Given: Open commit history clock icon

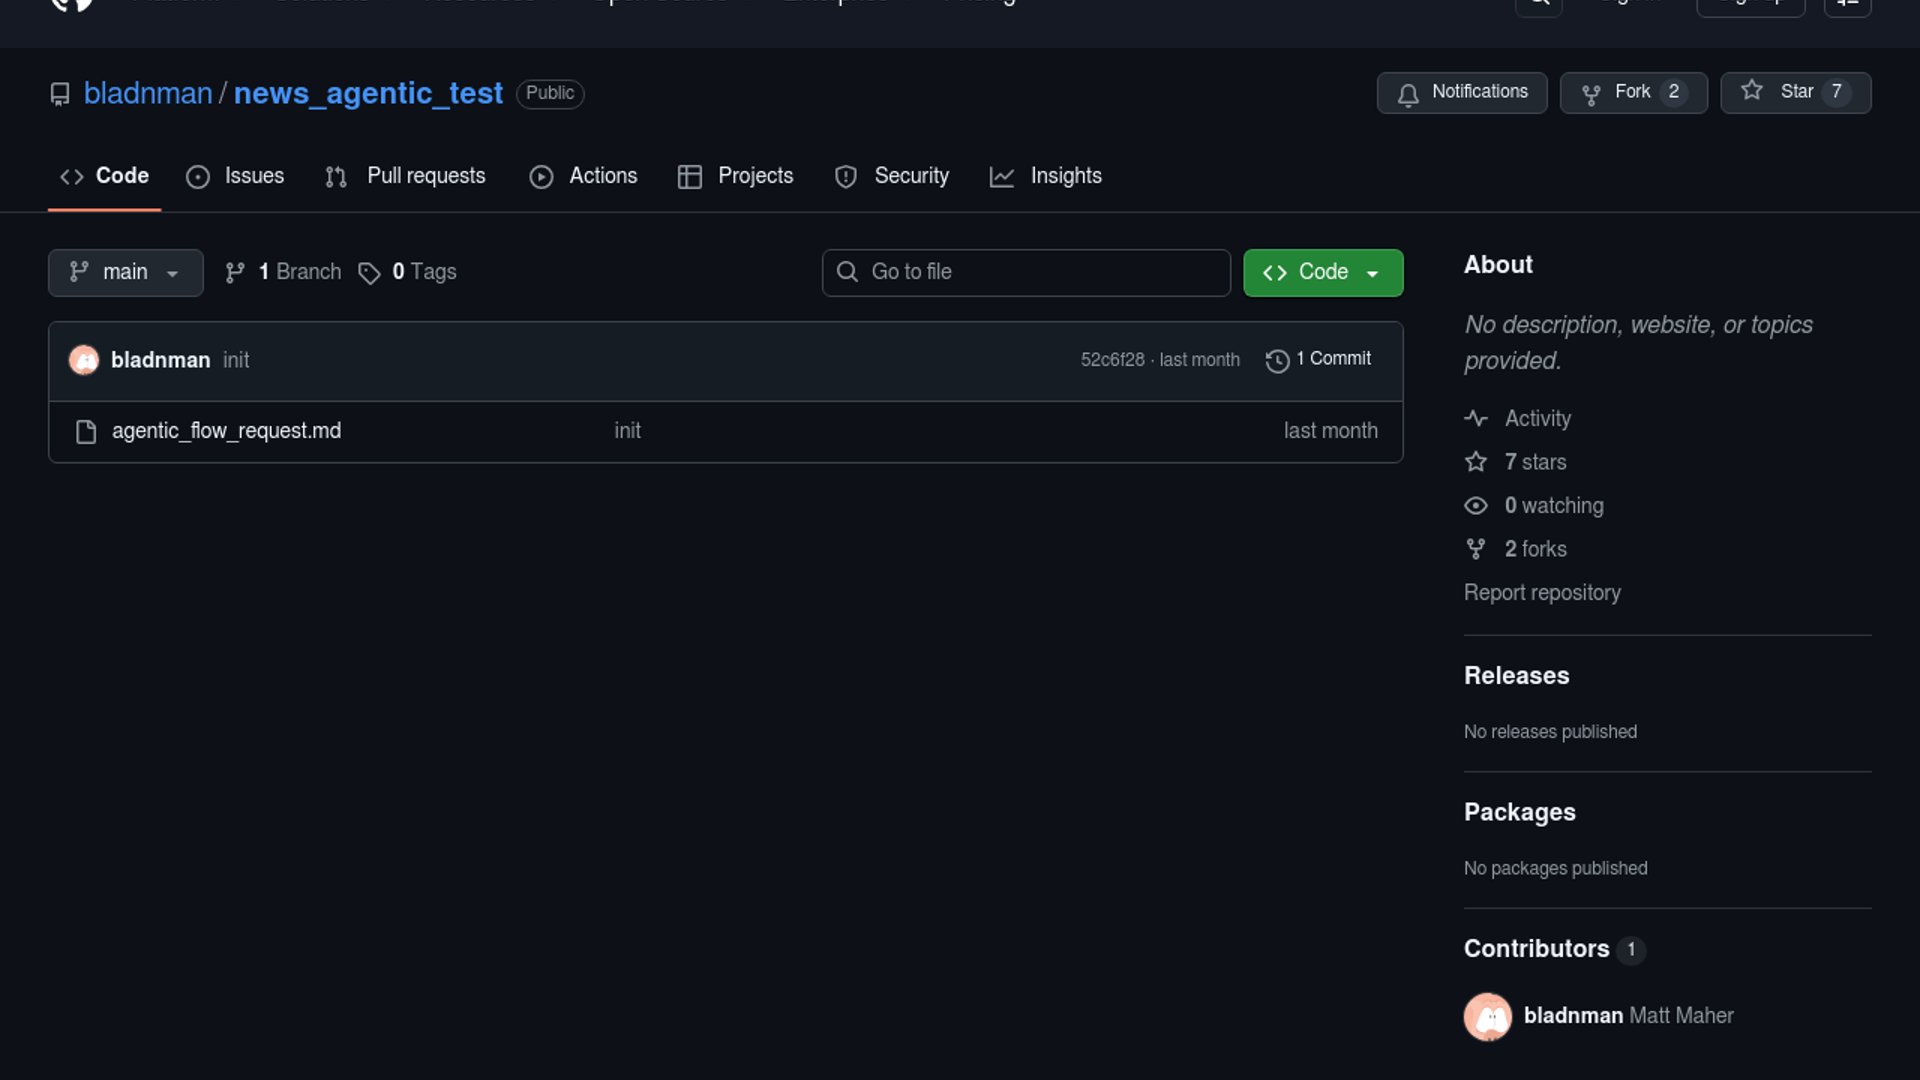Looking at the screenshot, I should click(1277, 360).
